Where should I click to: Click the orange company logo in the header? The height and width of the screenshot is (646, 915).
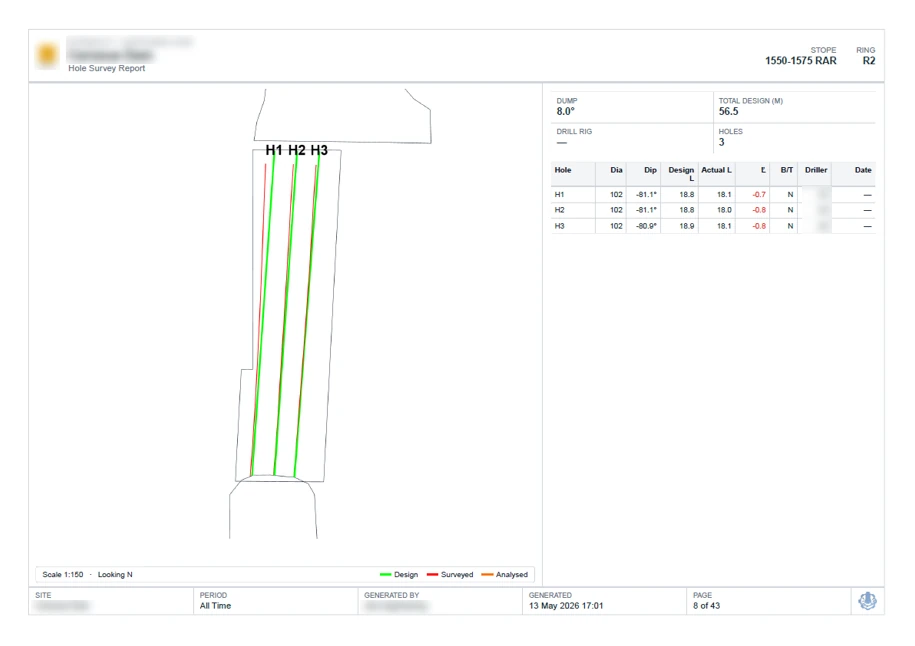pos(47,55)
